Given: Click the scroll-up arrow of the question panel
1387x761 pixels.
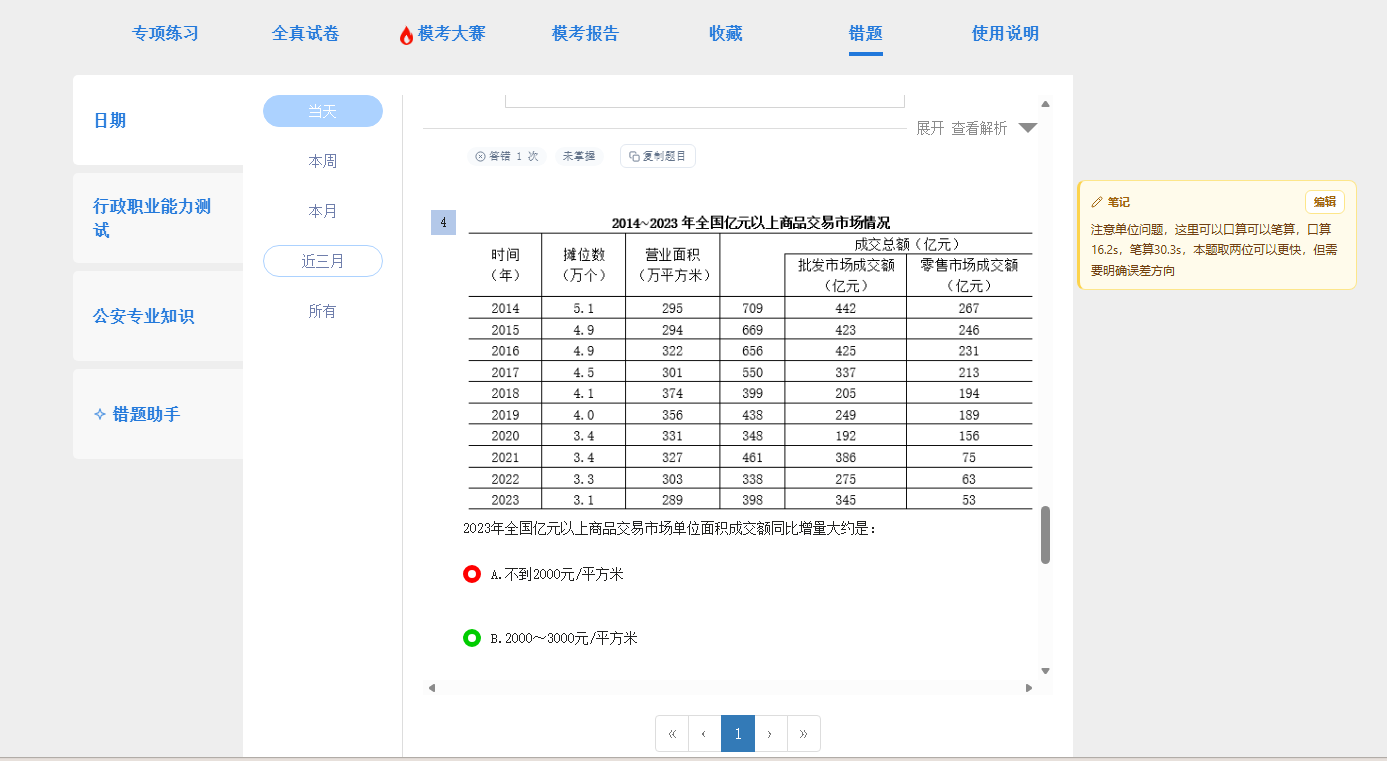Looking at the screenshot, I should tap(1045, 104).
